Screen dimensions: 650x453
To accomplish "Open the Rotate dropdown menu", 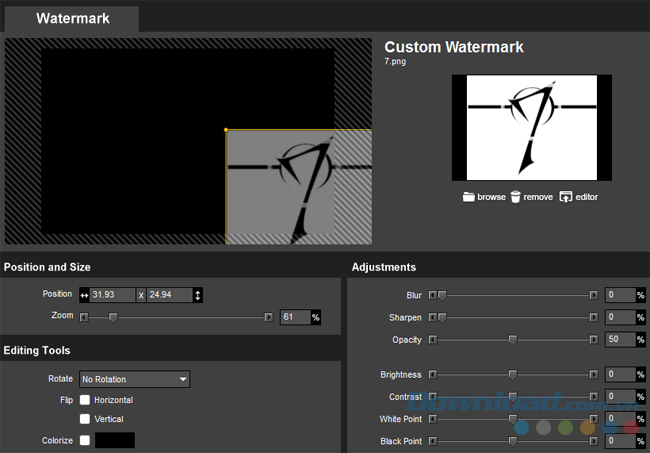I will pyautogui.click(x=134, y=380).
